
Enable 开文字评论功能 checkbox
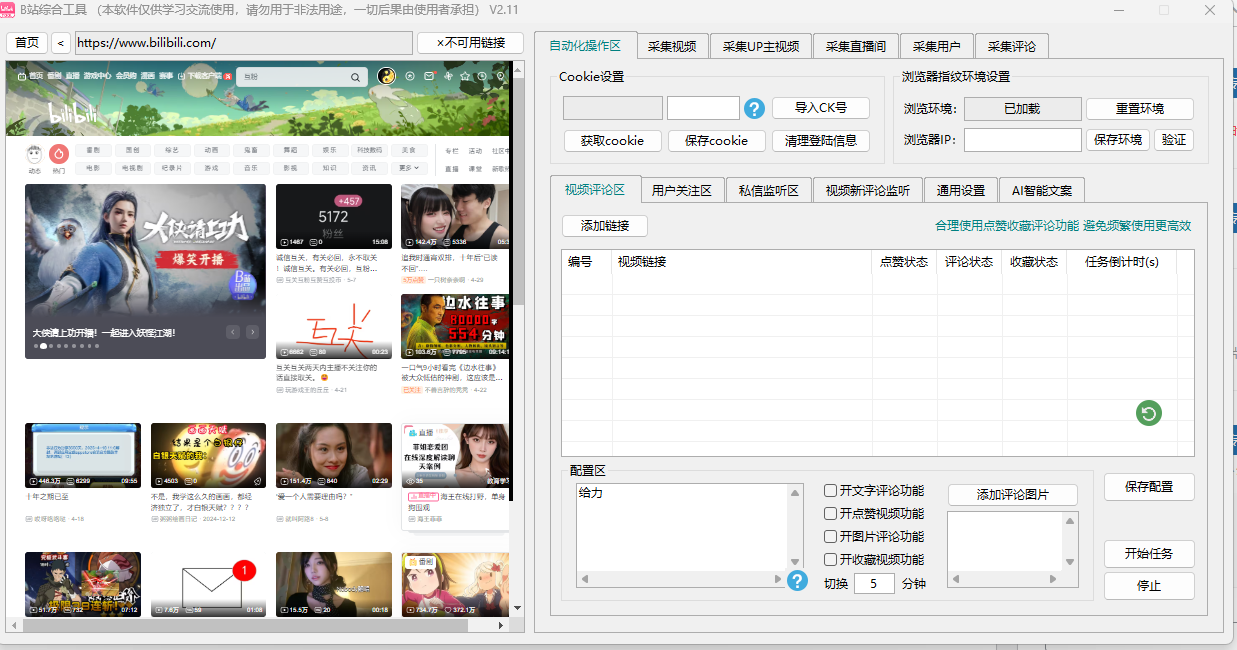click(831, 491)
